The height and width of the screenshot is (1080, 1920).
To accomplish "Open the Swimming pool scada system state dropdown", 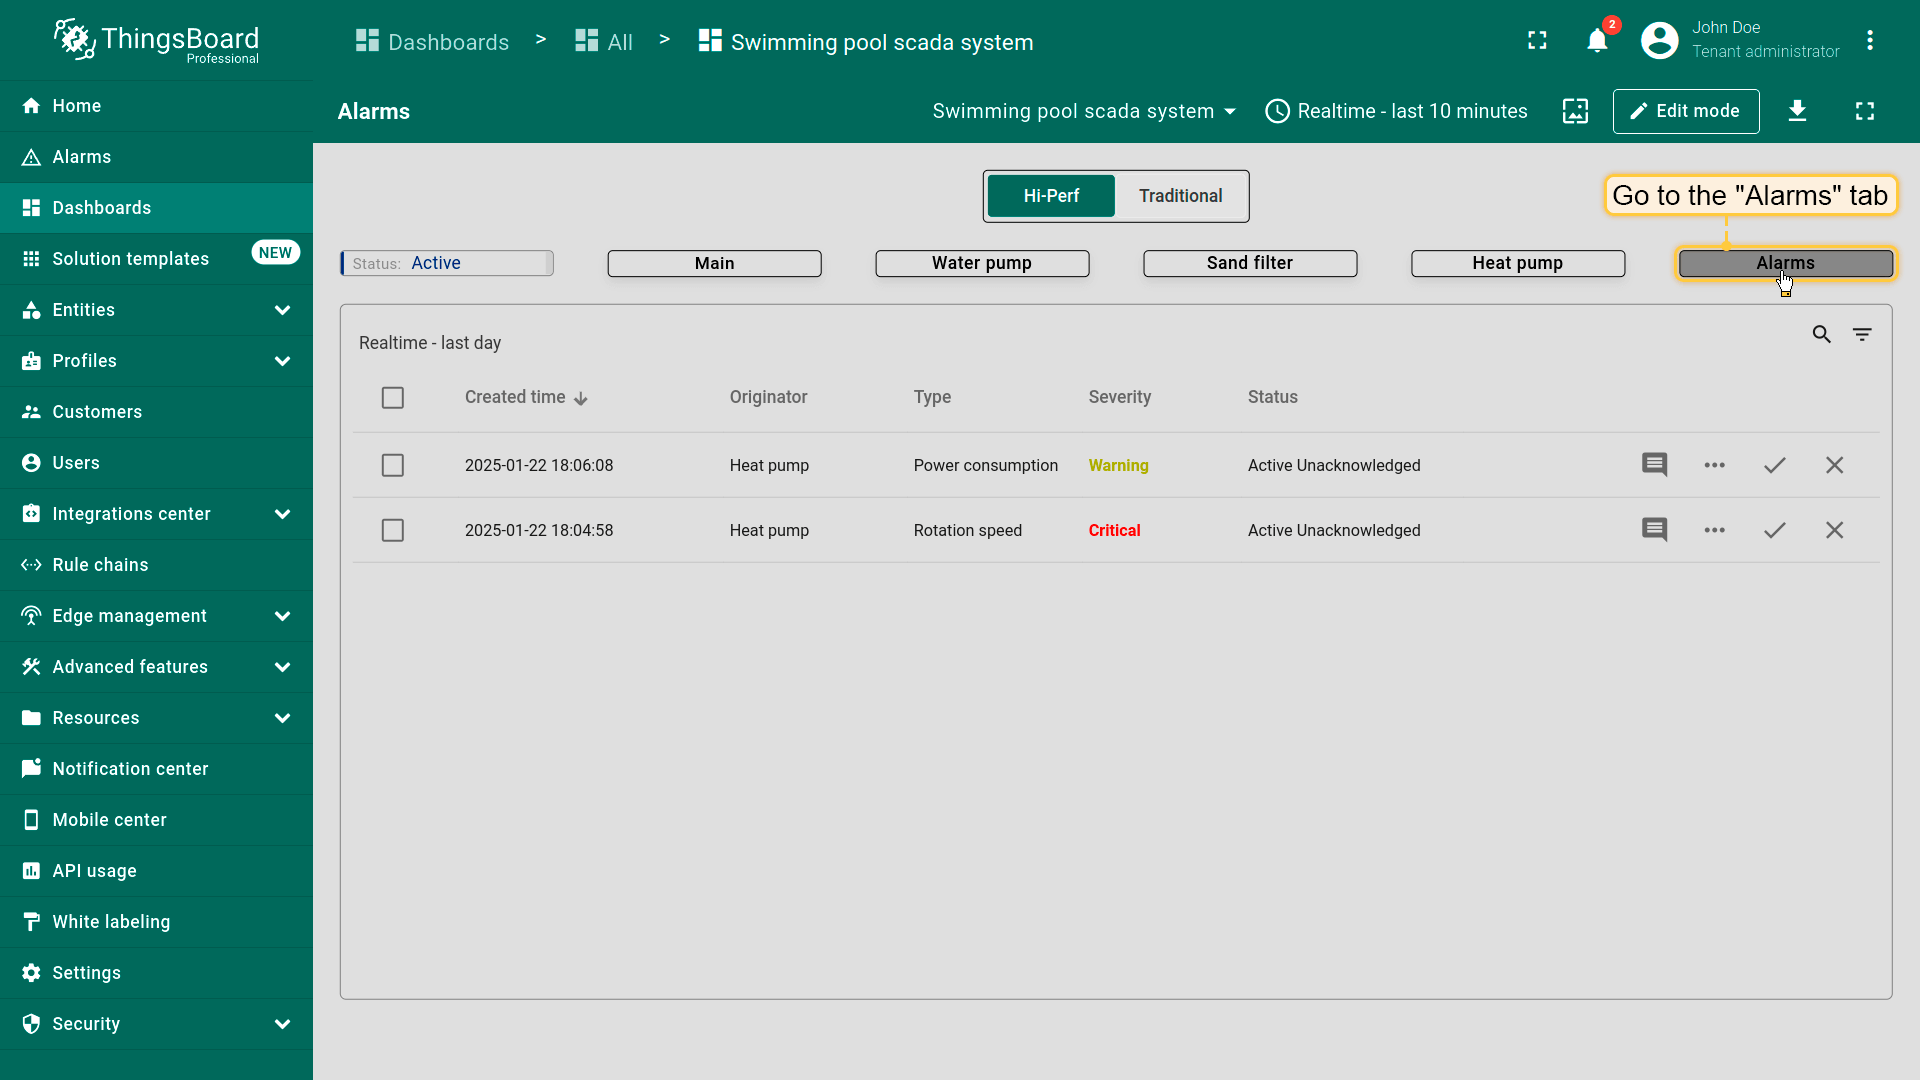I will pyautogui.click(x=1084, y=111).
